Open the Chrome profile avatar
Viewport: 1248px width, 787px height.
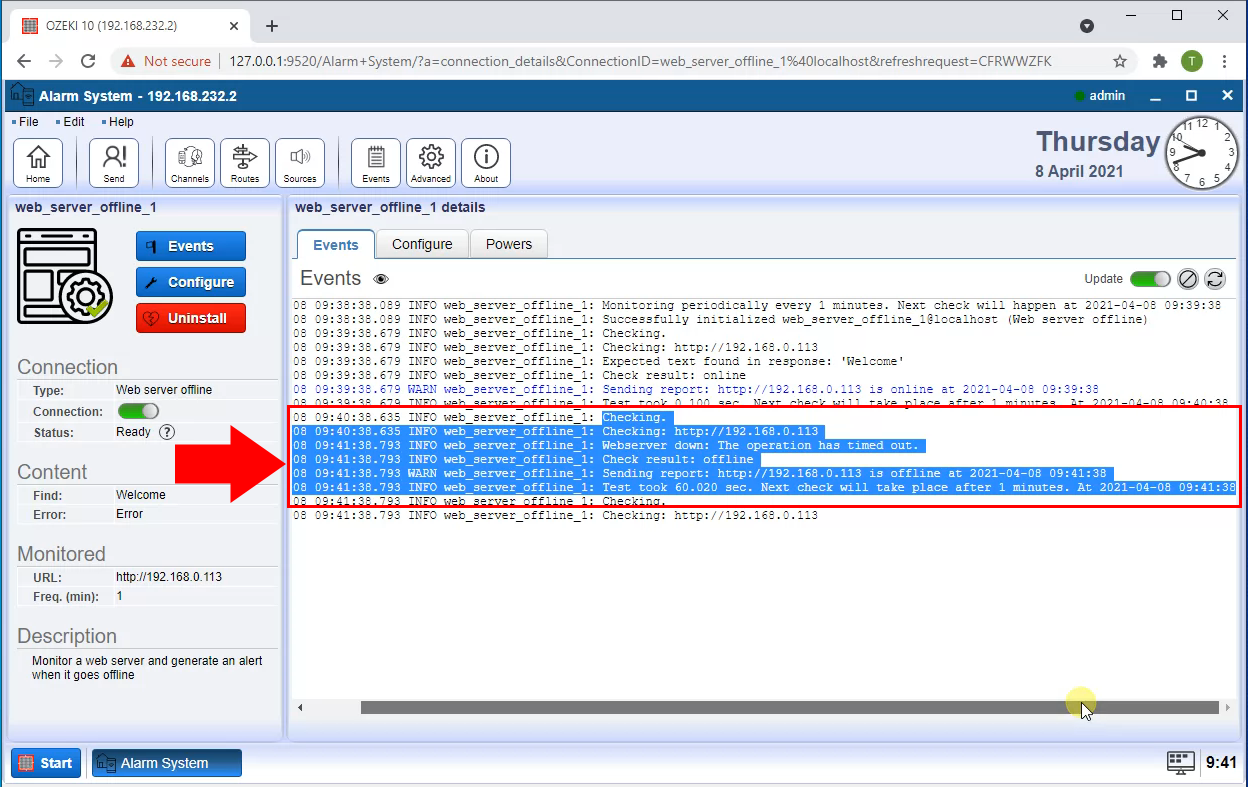click(1191, 61)
